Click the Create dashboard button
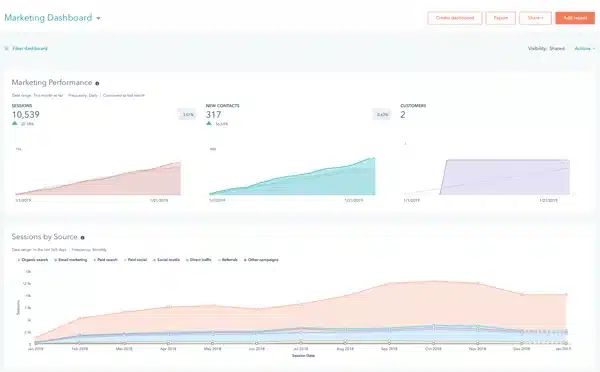Viewport: 600px width, 372px height. pyautogui.click(x=455, y=18)
